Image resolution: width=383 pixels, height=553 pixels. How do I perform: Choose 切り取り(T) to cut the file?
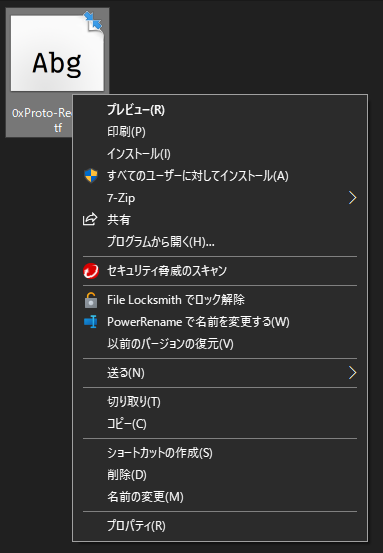point(220,402)
